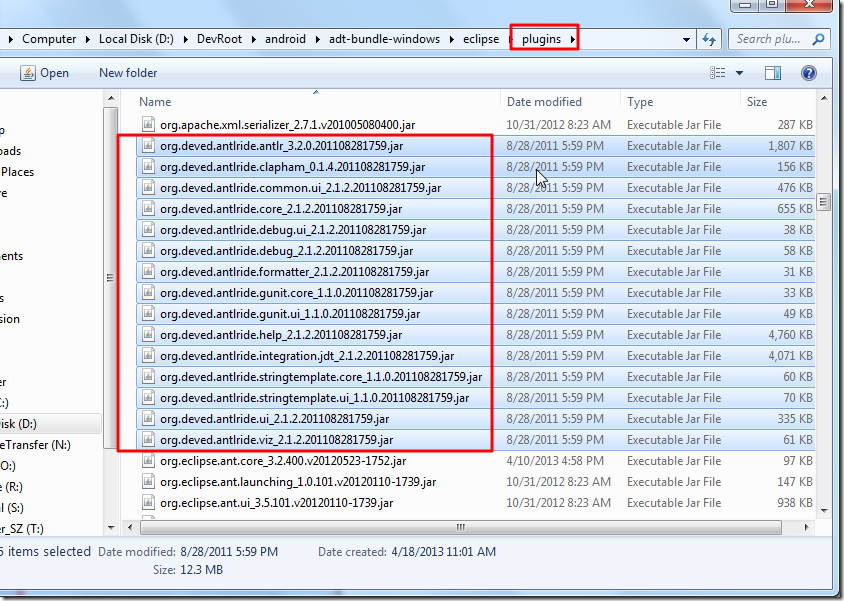Open the address bar history dropdown

pyautogui.click(x=686, y=39)
